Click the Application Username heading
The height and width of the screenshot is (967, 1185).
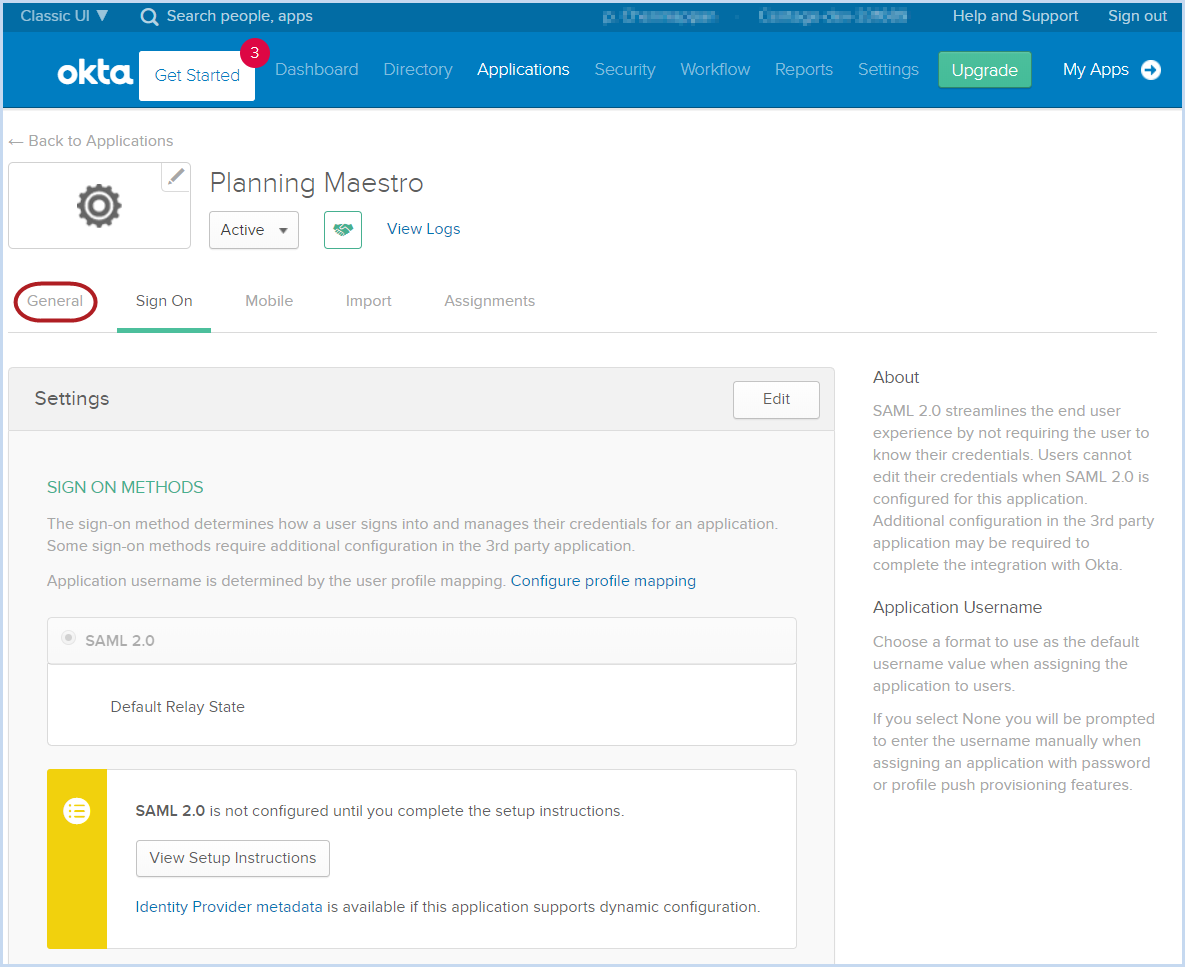958,607
